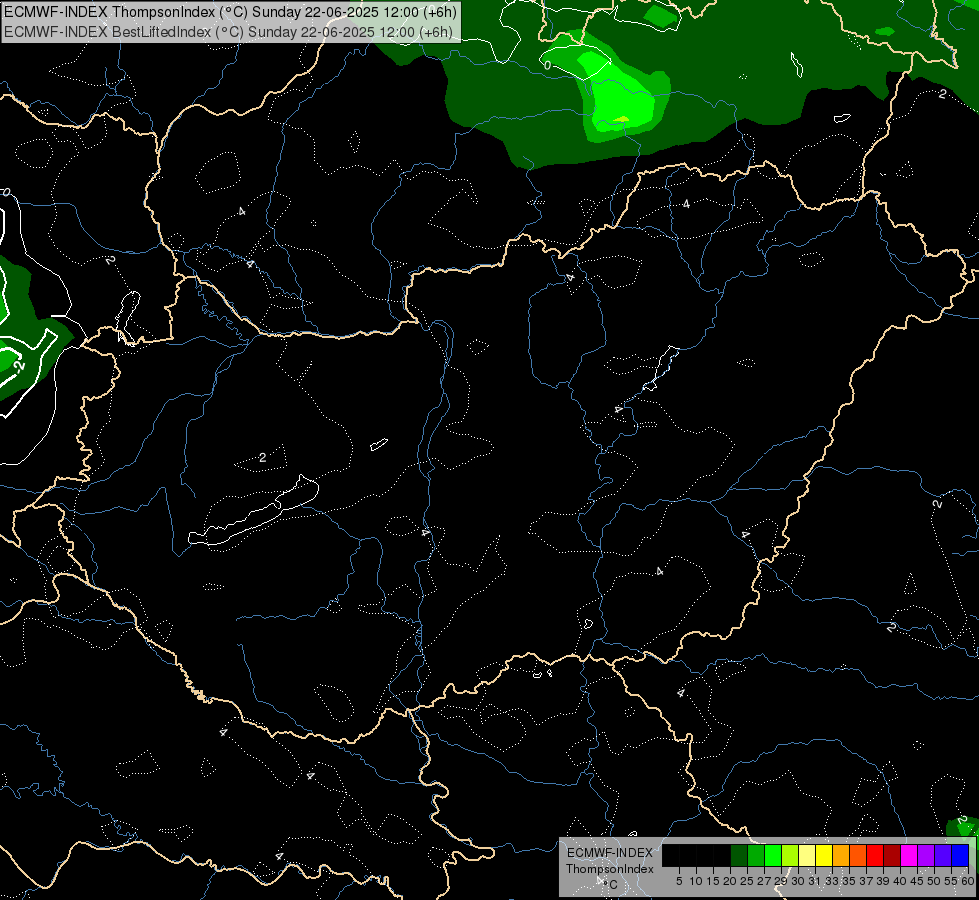Viewport: 979px width, 900px height.
Task: Click the dark red 39–40 legend swatch
Action: click(x=892, y=856)
